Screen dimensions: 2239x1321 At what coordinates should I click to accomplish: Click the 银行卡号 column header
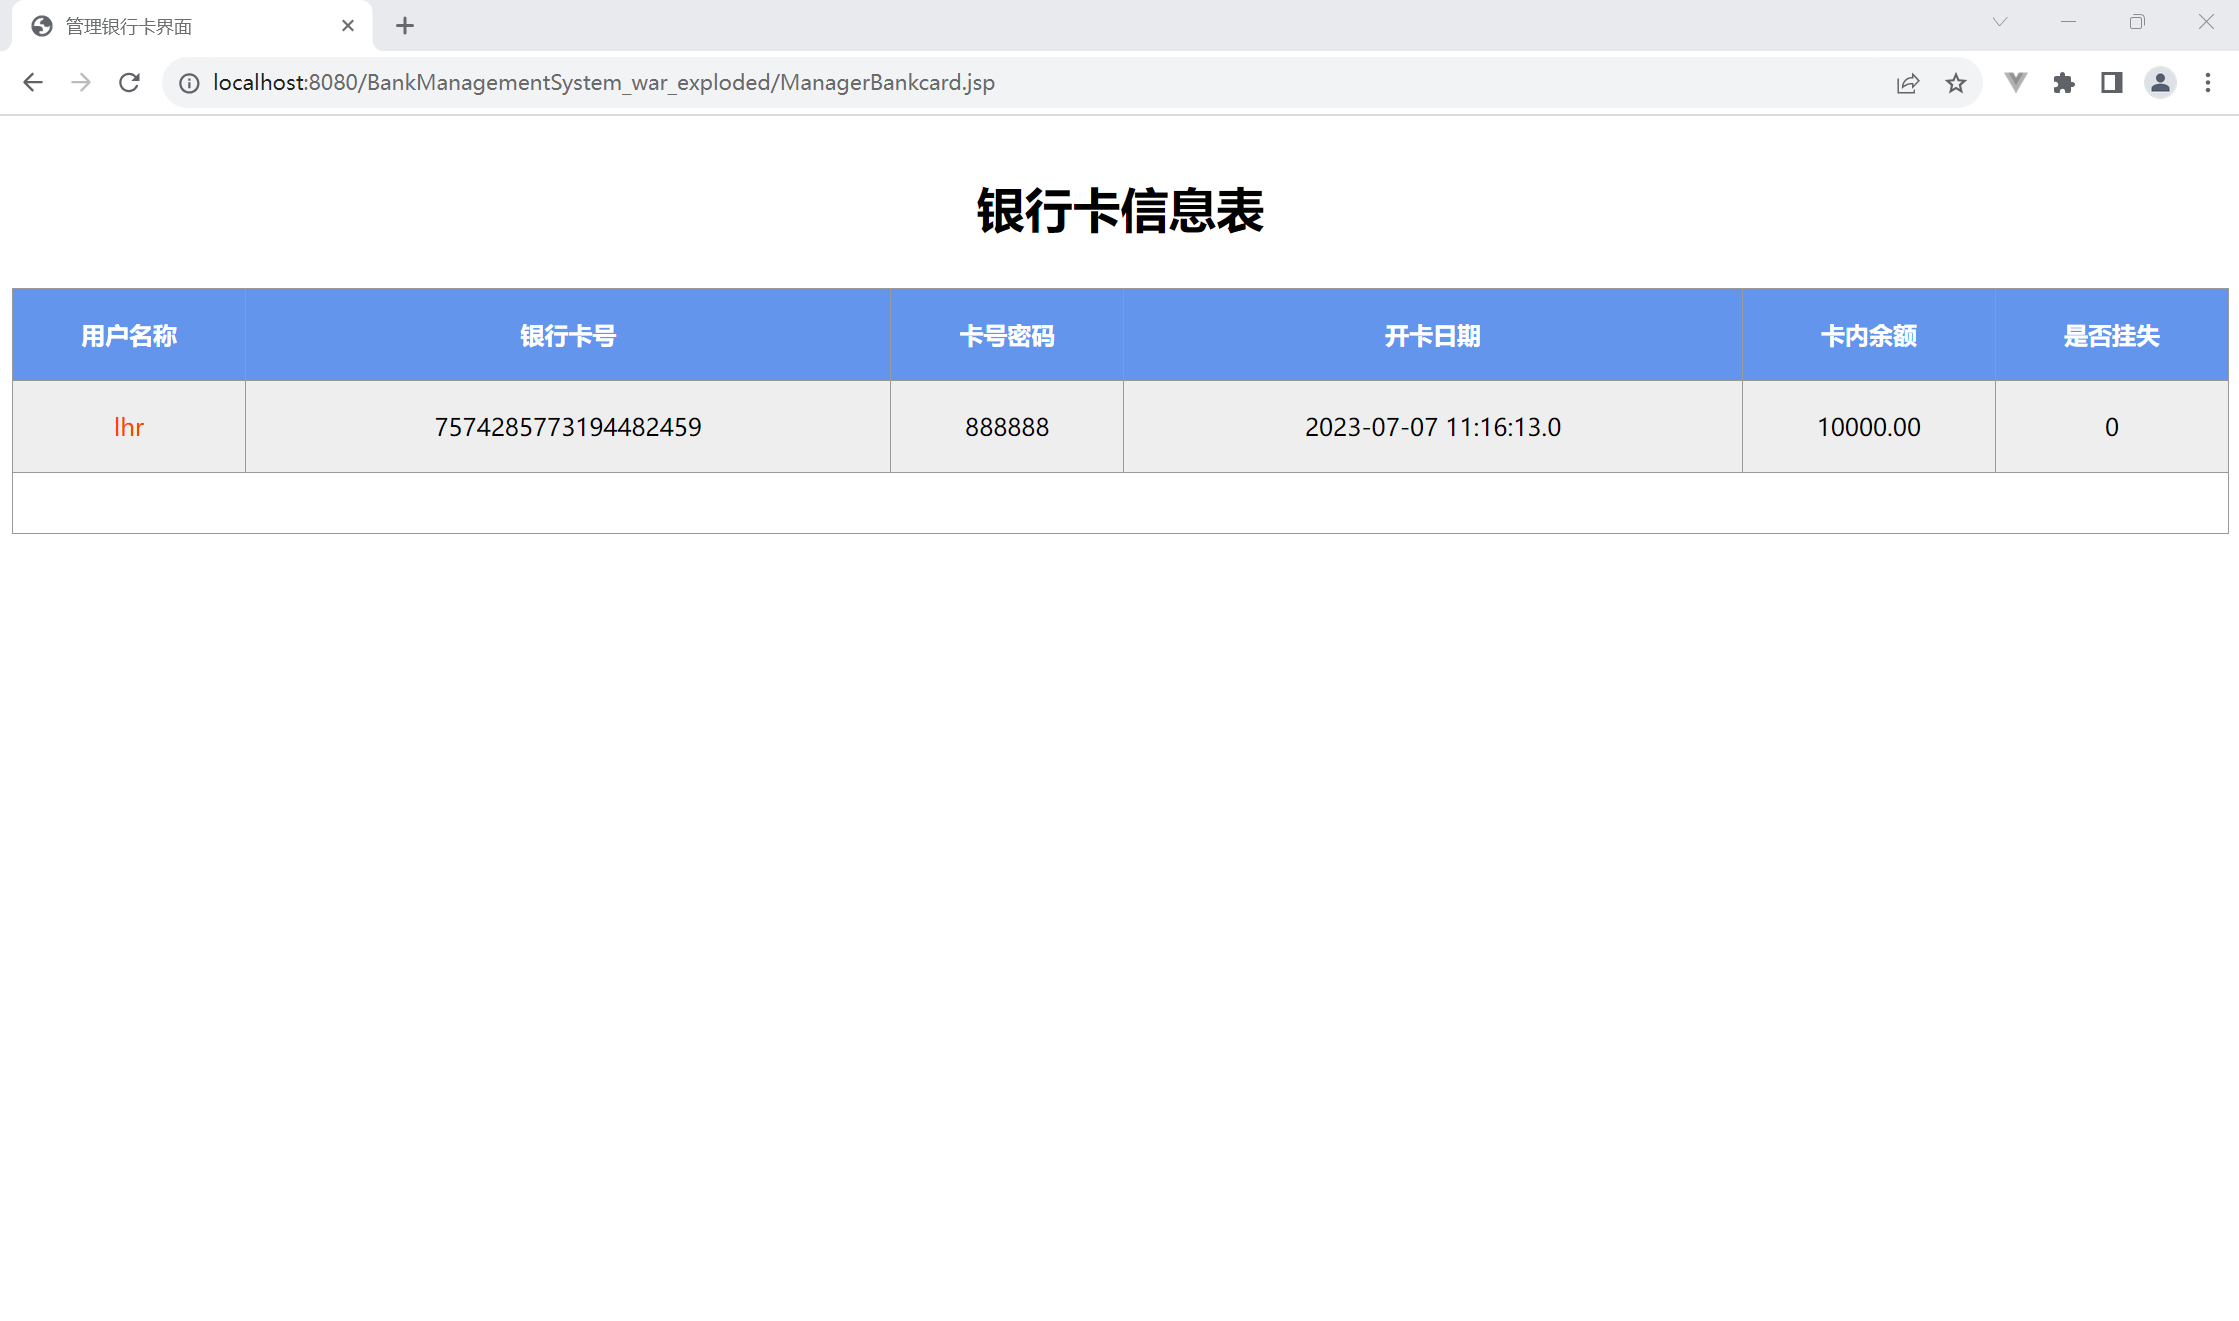(x=567, y=336)
